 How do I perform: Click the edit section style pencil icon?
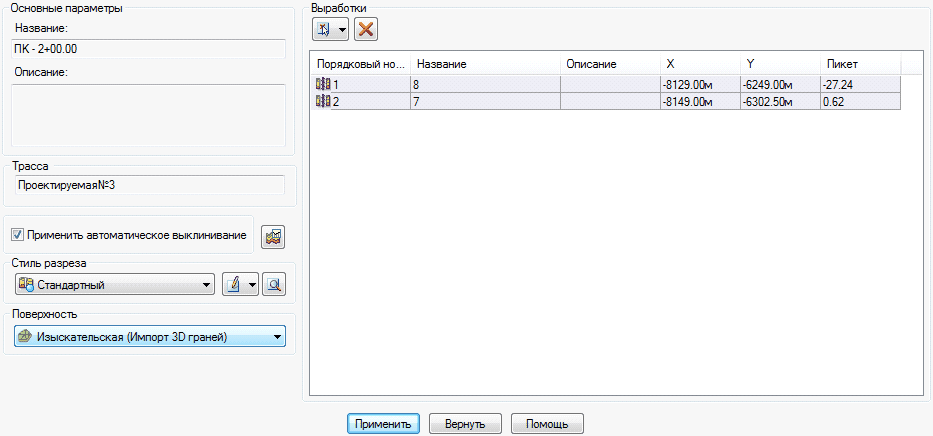point(233,285)
